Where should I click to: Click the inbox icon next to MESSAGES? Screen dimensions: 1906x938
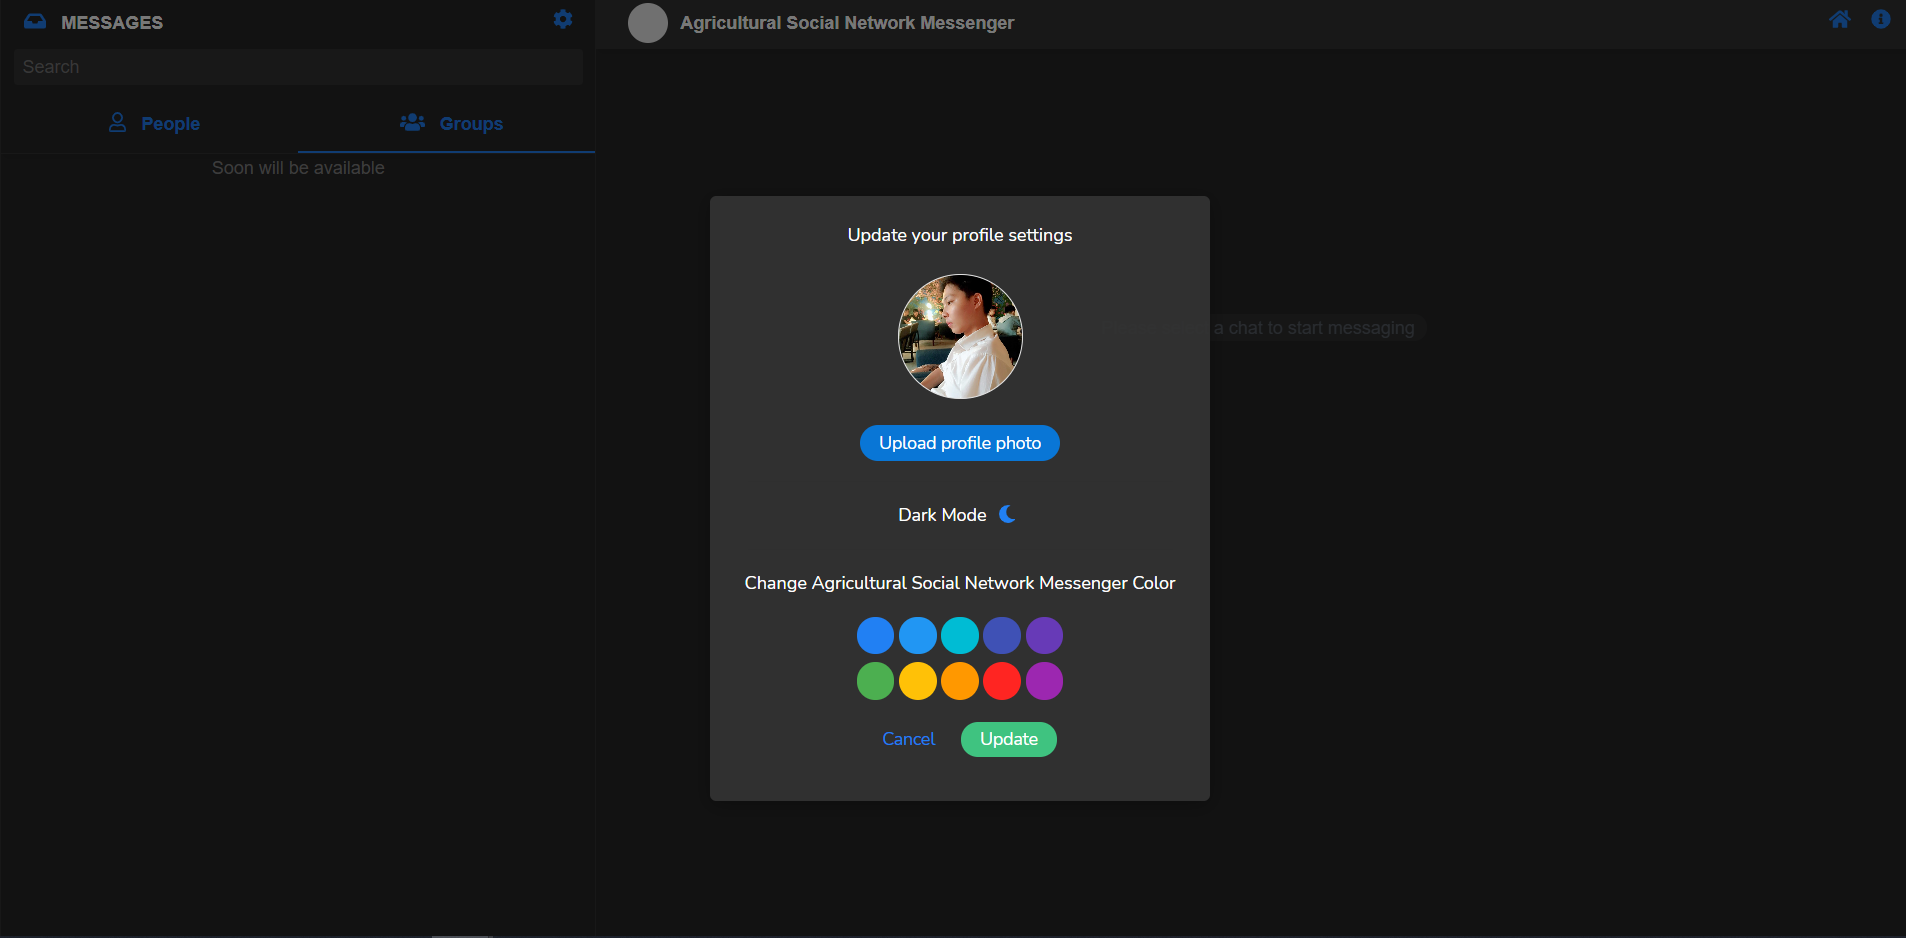point(34,20)
